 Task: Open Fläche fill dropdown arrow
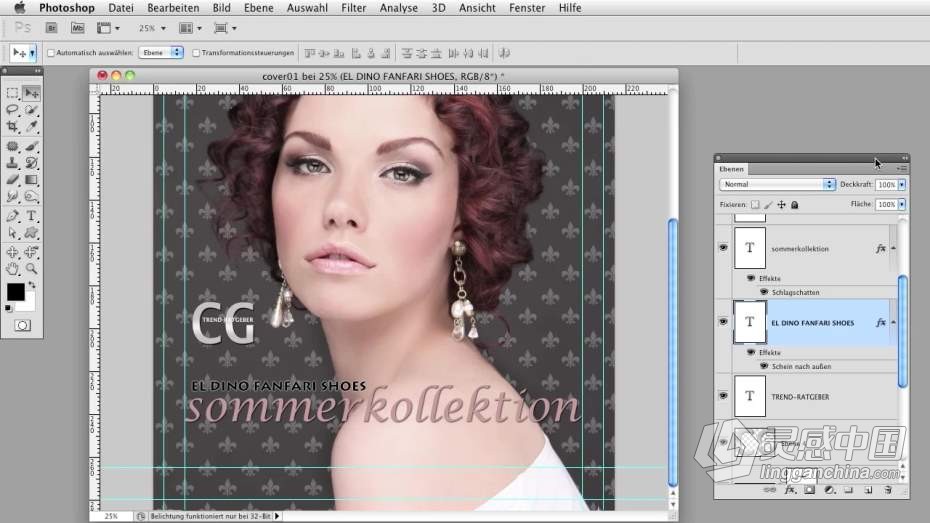pyautogui.click(x=902, y=204)
